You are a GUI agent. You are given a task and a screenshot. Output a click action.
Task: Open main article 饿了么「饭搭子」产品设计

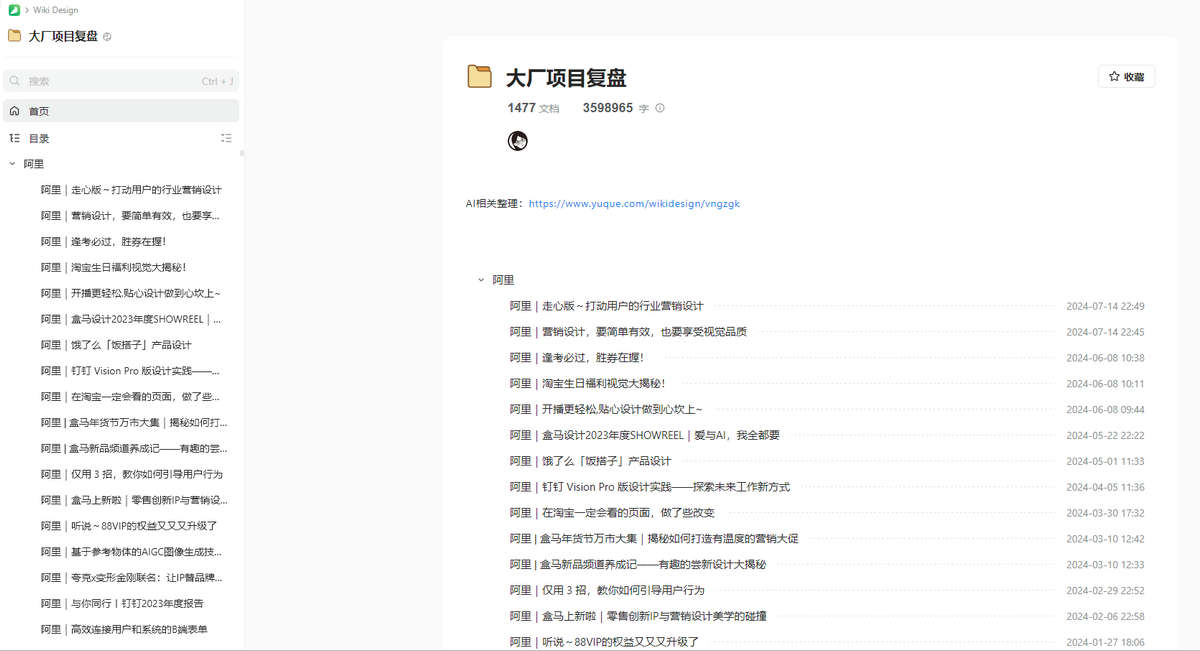pos(590,461)
